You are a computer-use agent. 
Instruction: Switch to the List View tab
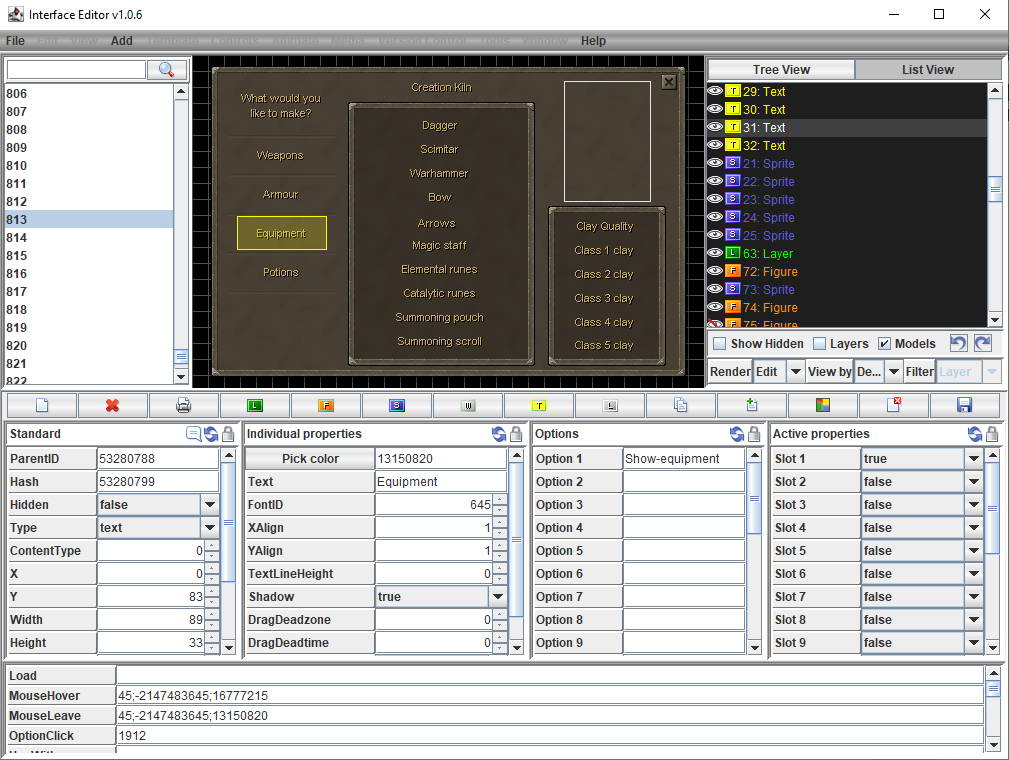point(927,70)
